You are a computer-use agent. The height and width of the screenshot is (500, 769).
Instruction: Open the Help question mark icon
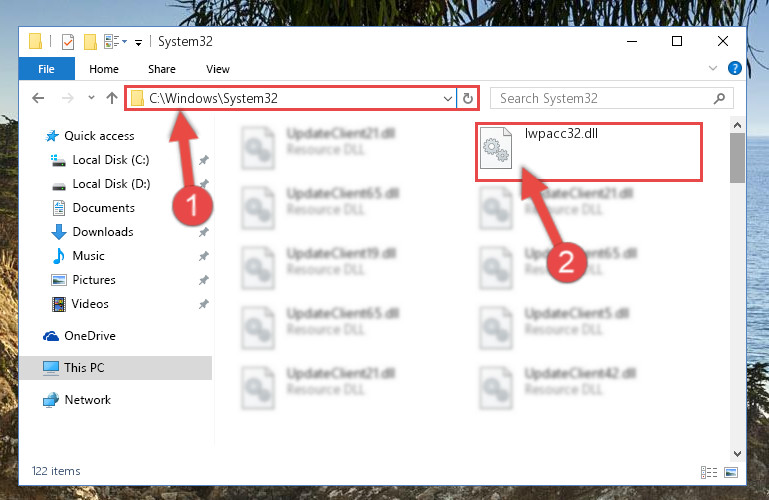[x=734, y=68]
